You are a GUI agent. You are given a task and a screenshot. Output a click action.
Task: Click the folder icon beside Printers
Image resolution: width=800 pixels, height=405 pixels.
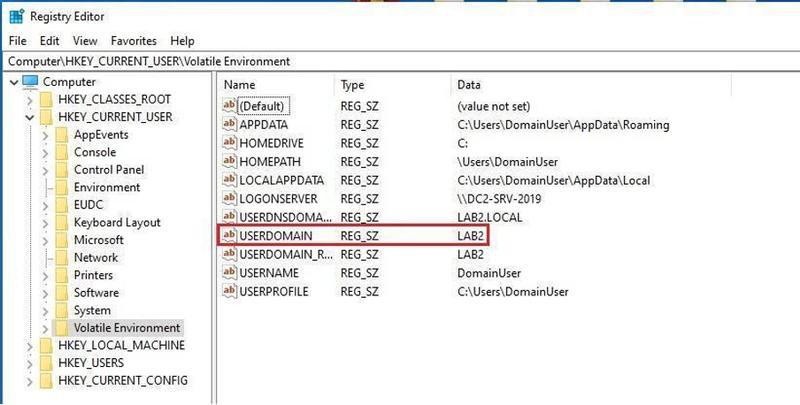(62, 275)
